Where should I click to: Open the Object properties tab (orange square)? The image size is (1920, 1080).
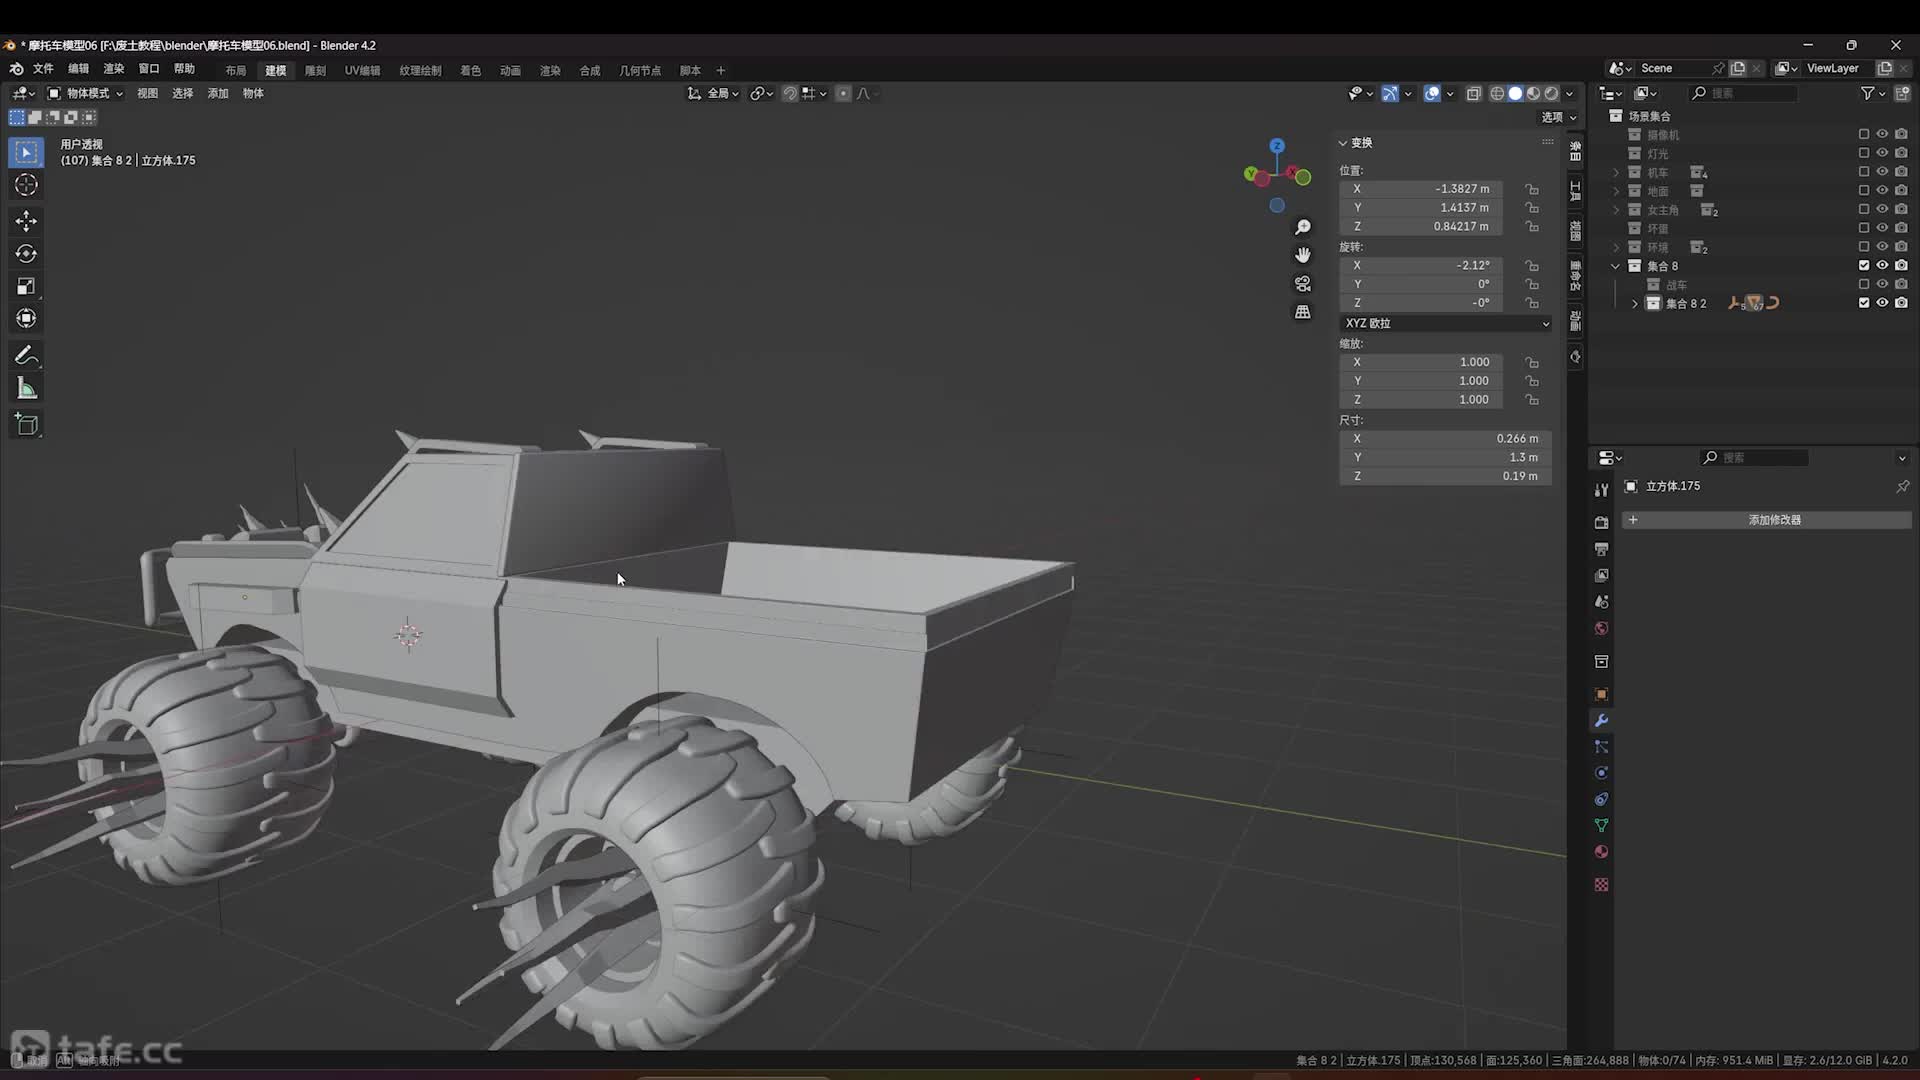coord(1601,694)
